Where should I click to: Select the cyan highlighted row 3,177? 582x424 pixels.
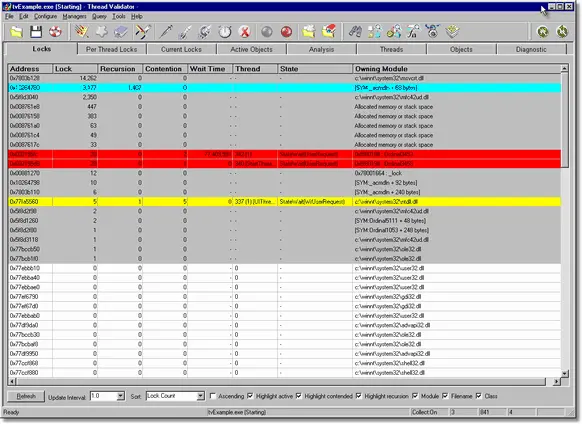pyautogui.click(x=284, y=88)
